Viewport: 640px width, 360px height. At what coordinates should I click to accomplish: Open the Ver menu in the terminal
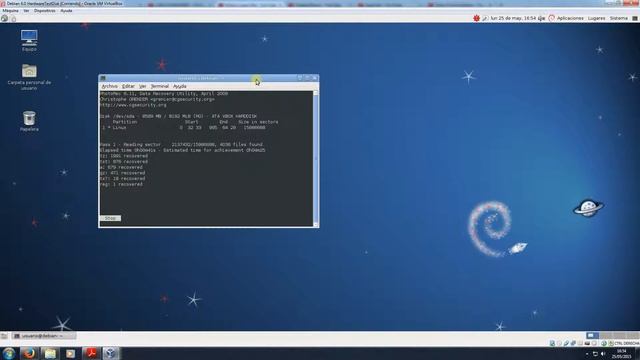[142, 86]
